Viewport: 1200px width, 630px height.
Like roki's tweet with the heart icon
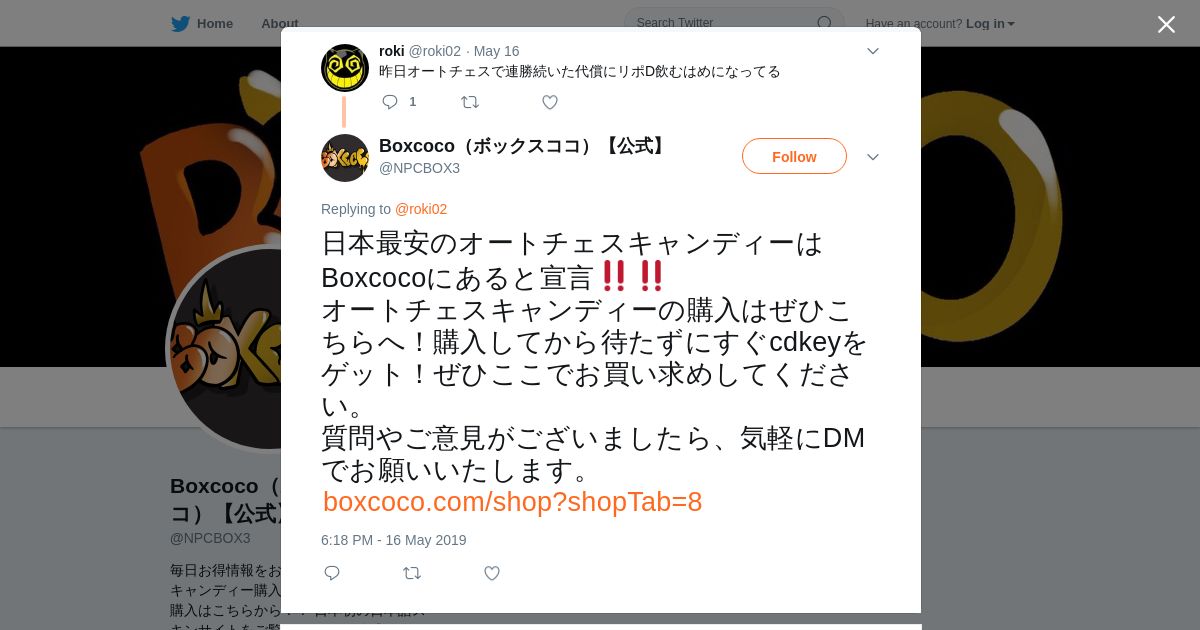click(550, 102)
